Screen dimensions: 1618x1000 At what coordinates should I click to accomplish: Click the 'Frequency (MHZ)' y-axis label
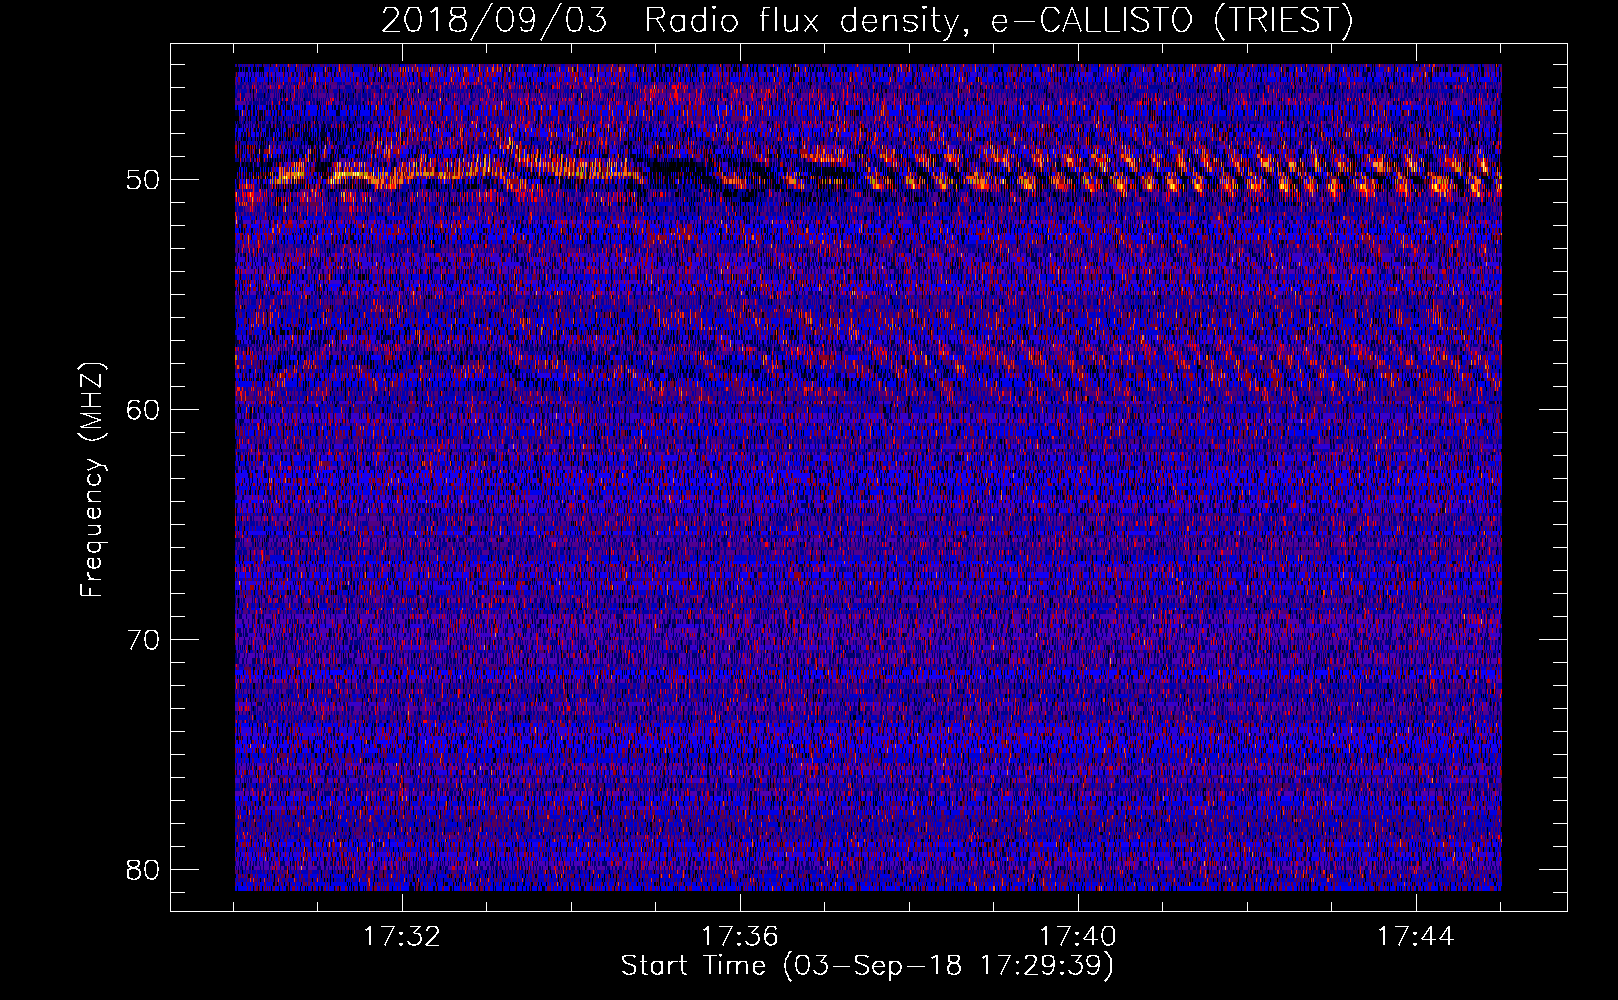tap(92, 480)
